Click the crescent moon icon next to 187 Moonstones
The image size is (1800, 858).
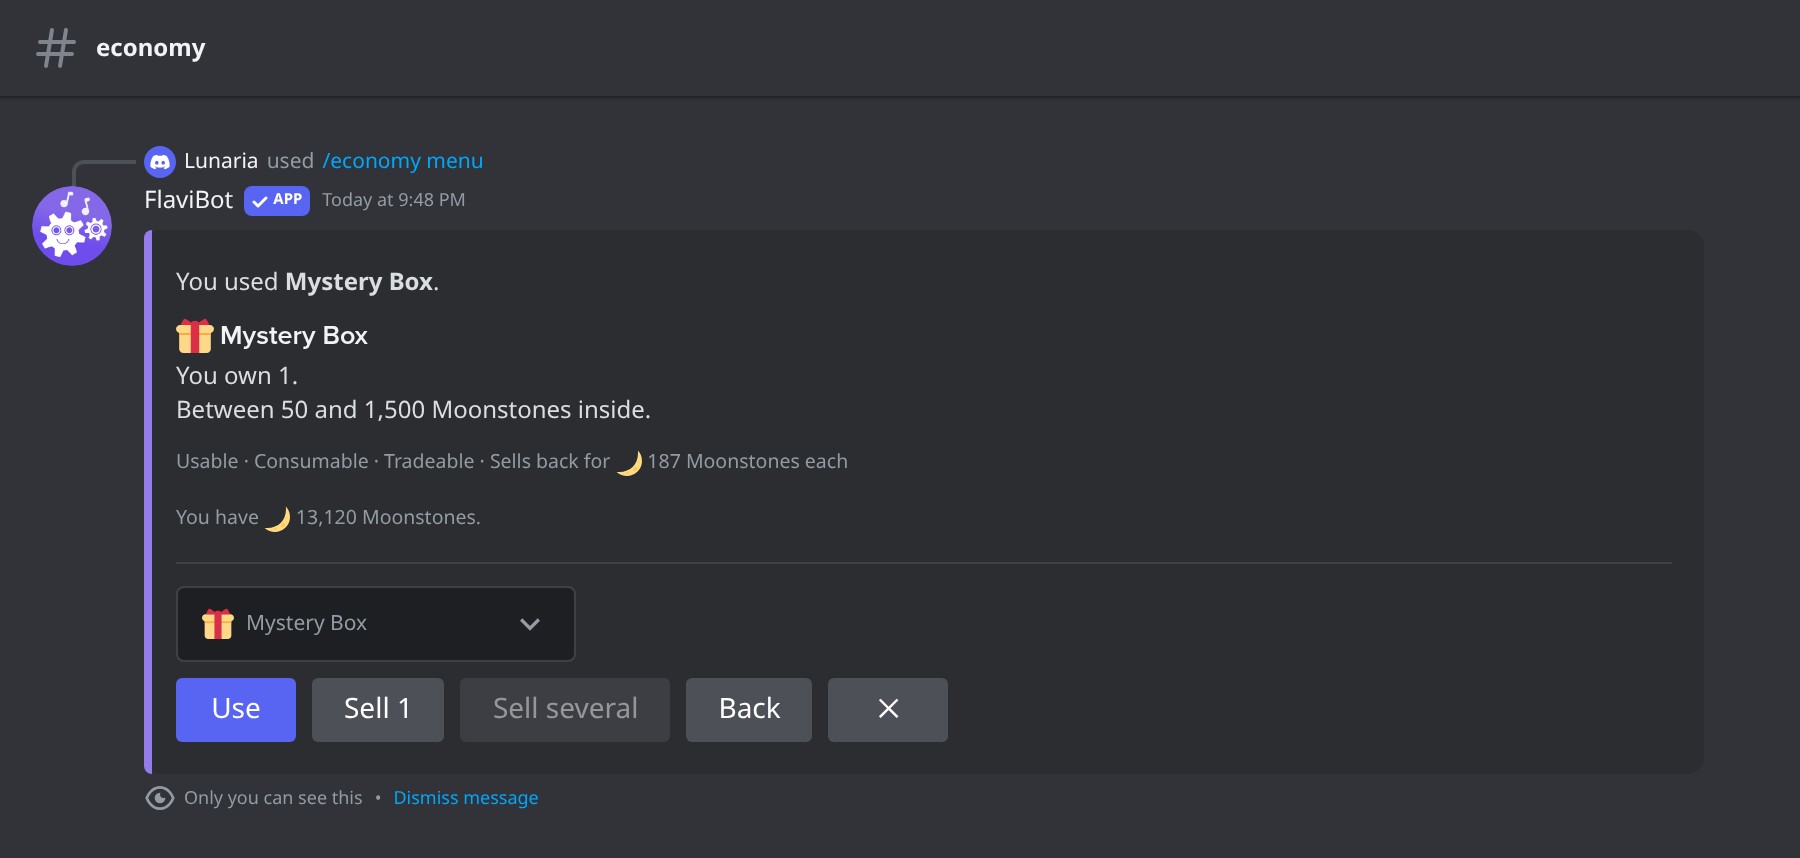point(629,462)
